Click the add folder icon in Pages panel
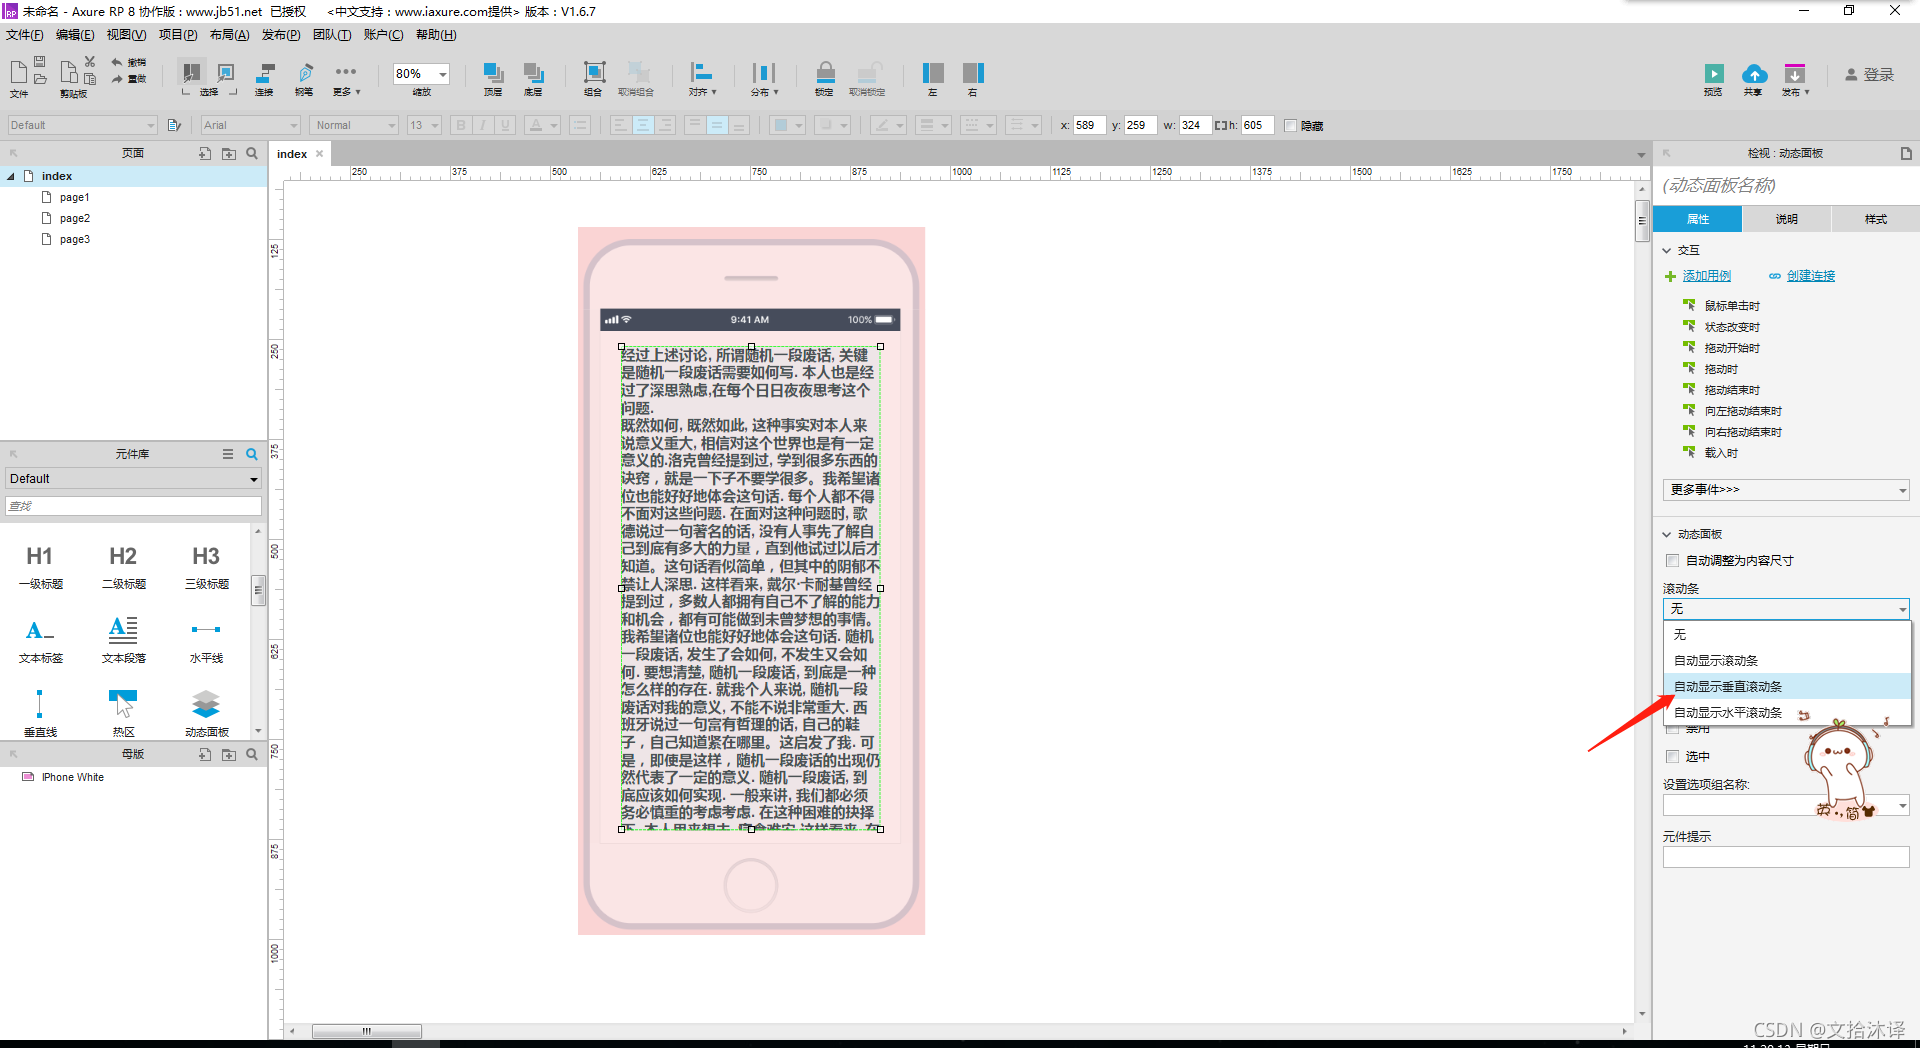Image resolution: width=1920 pixels, height=1048 pixels. click(x=229, y=154)
